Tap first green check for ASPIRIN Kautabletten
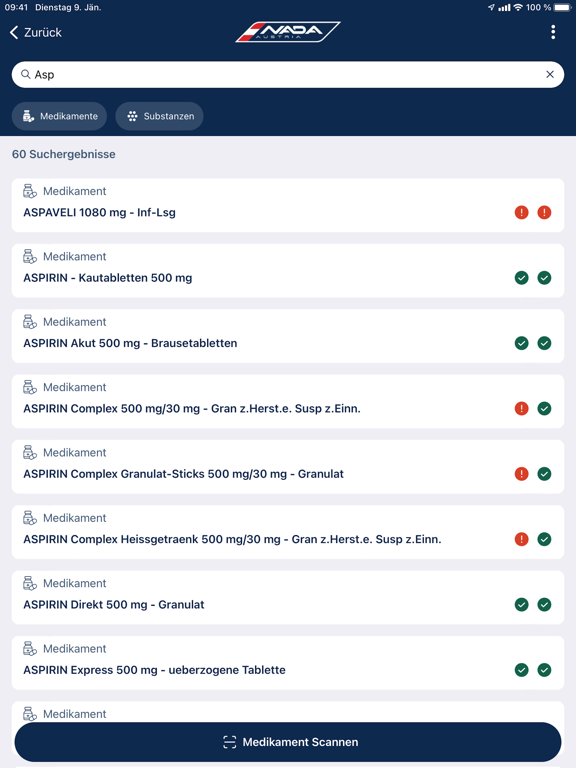 (522, 278)
